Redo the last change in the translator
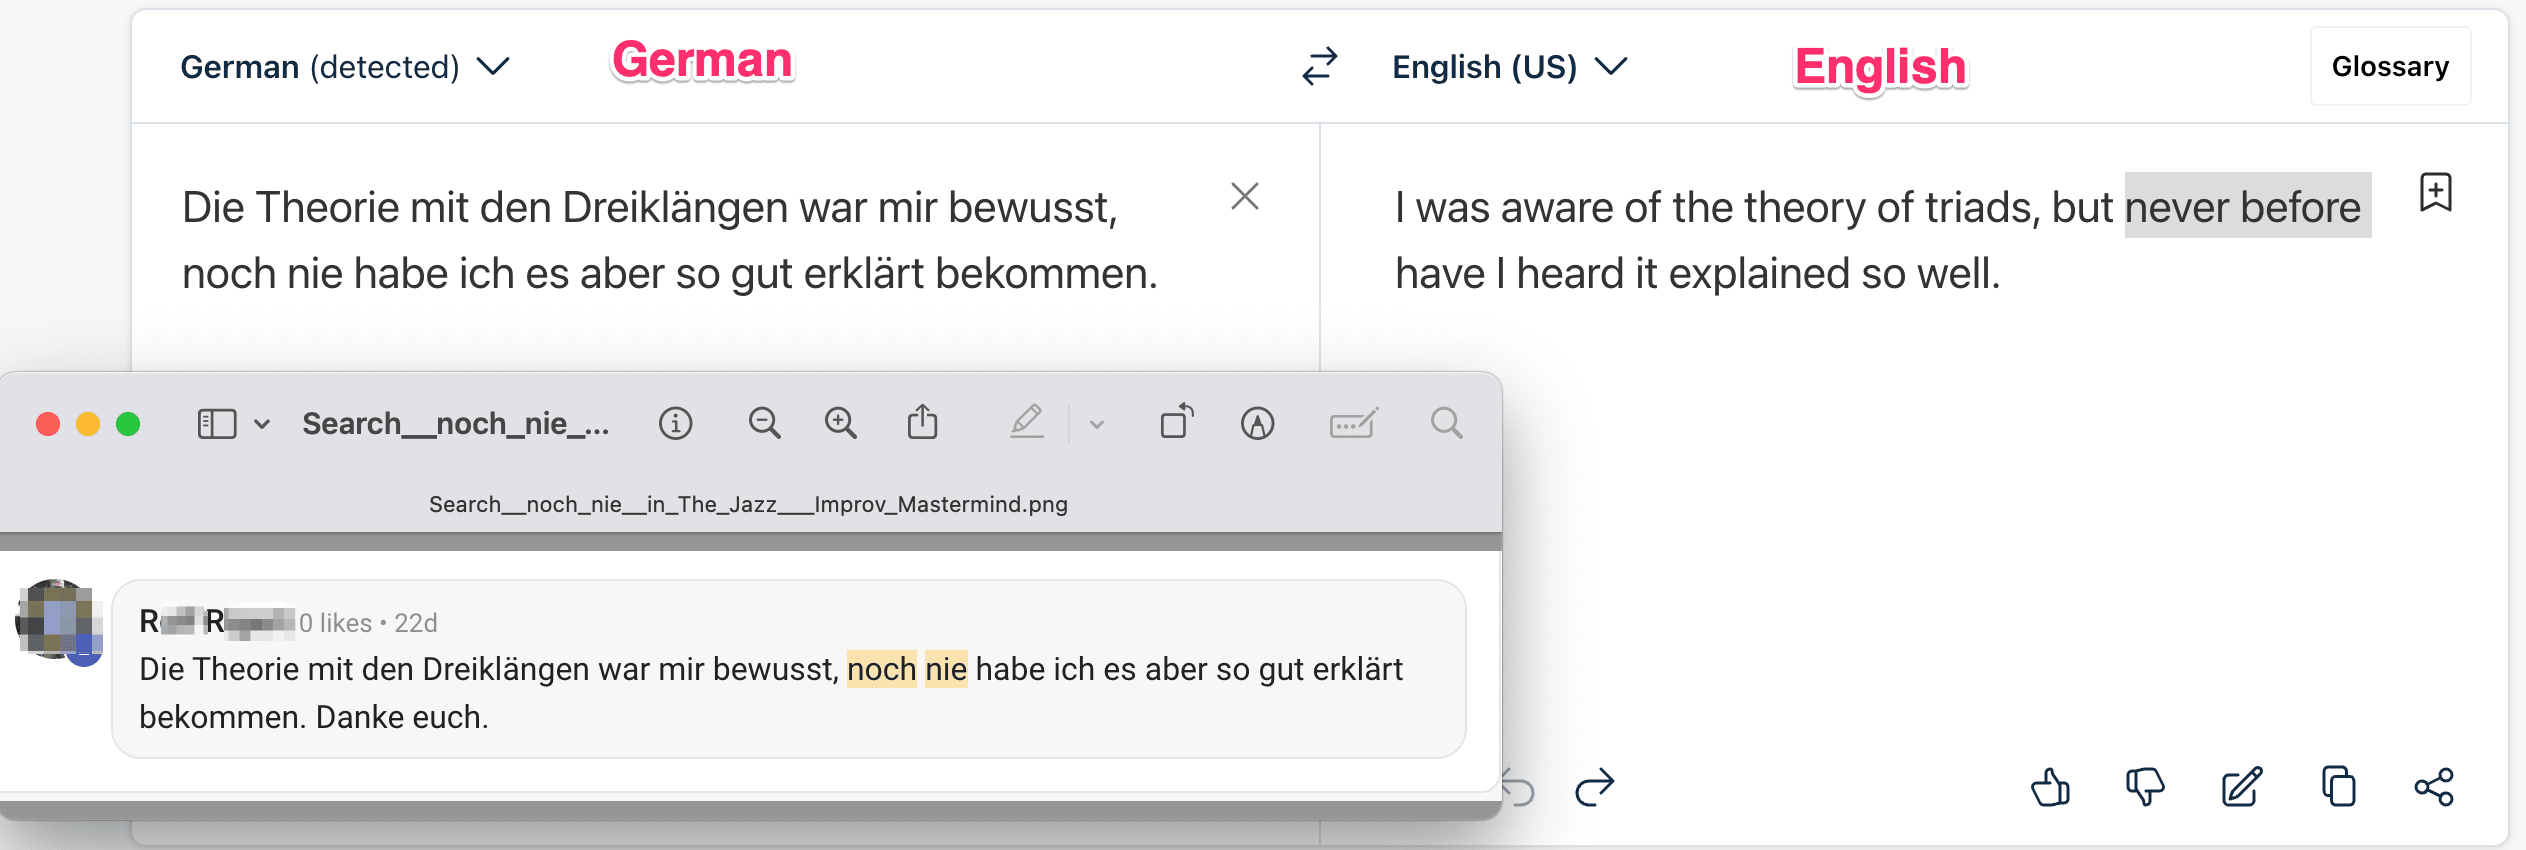Screen dimensions: 2526x850 click(1595, 788)
